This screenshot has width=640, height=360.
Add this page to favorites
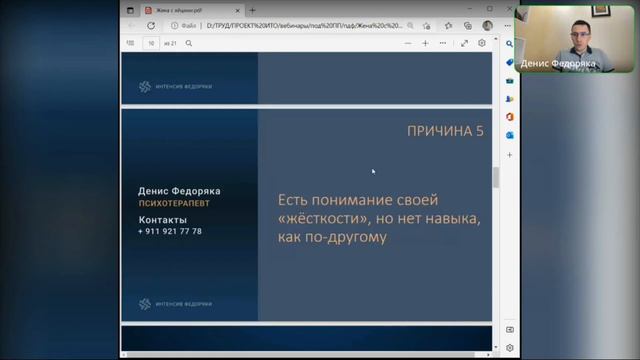pos(427,26)
